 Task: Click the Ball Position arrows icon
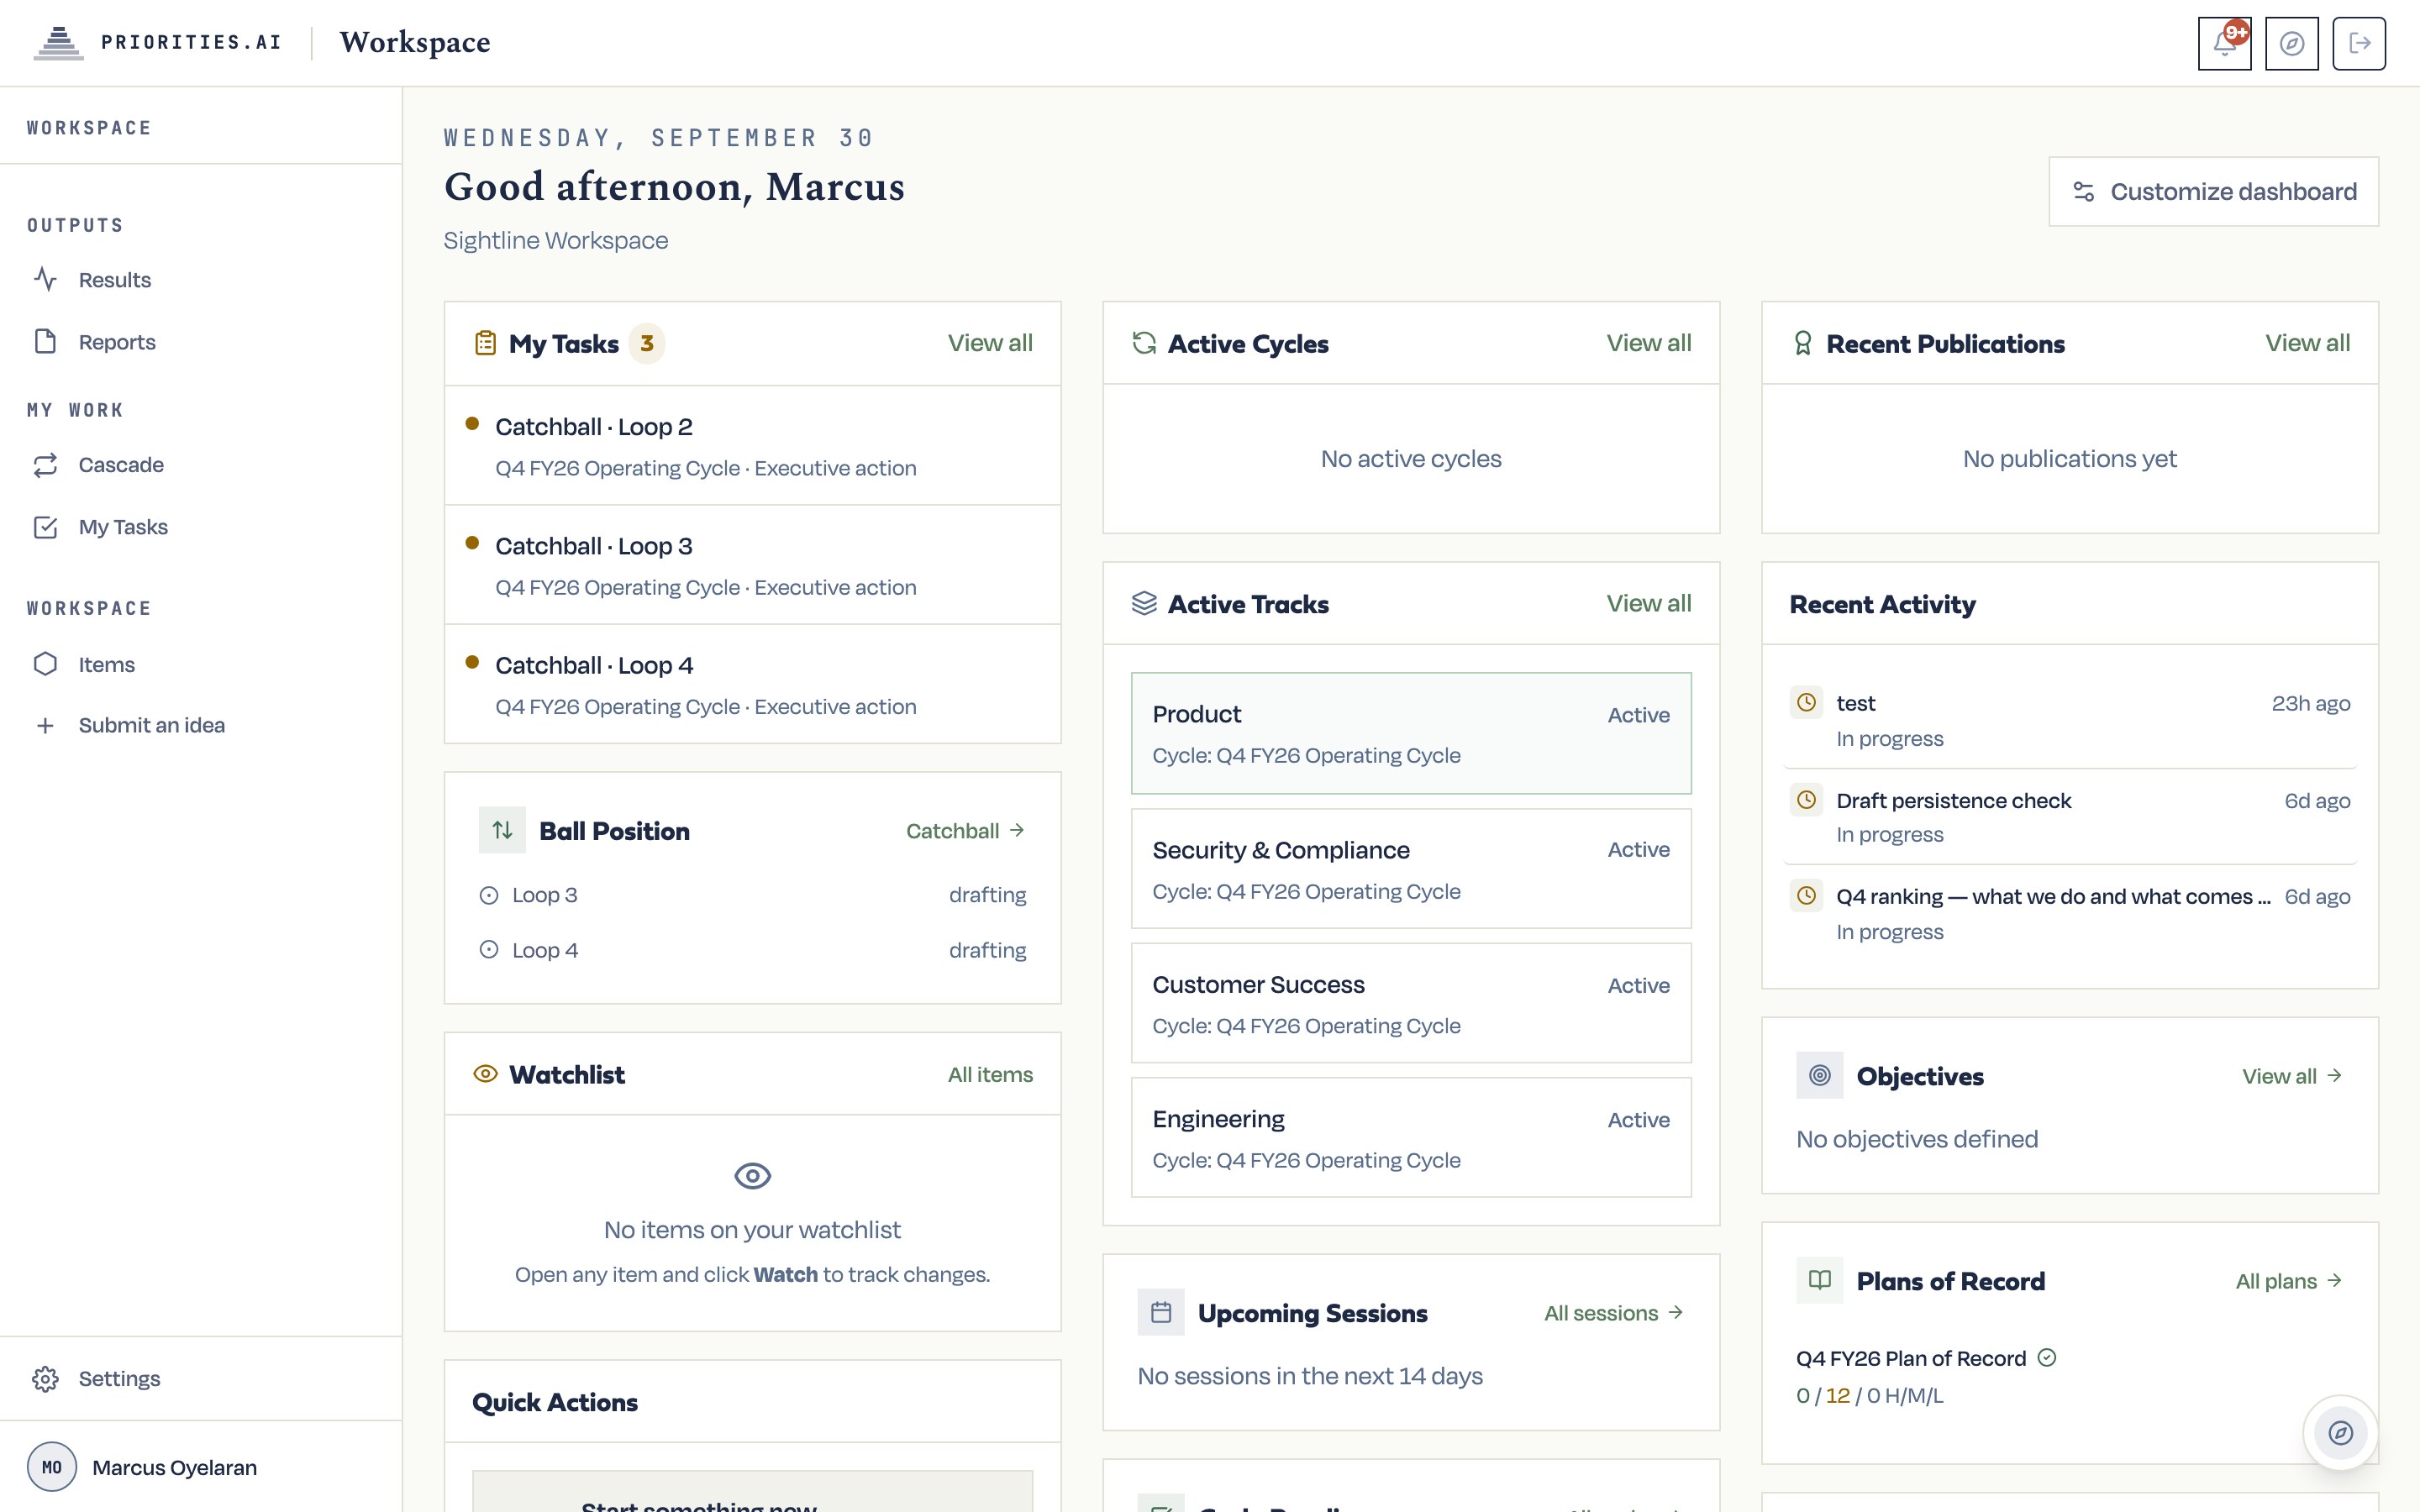click(502, 830)
